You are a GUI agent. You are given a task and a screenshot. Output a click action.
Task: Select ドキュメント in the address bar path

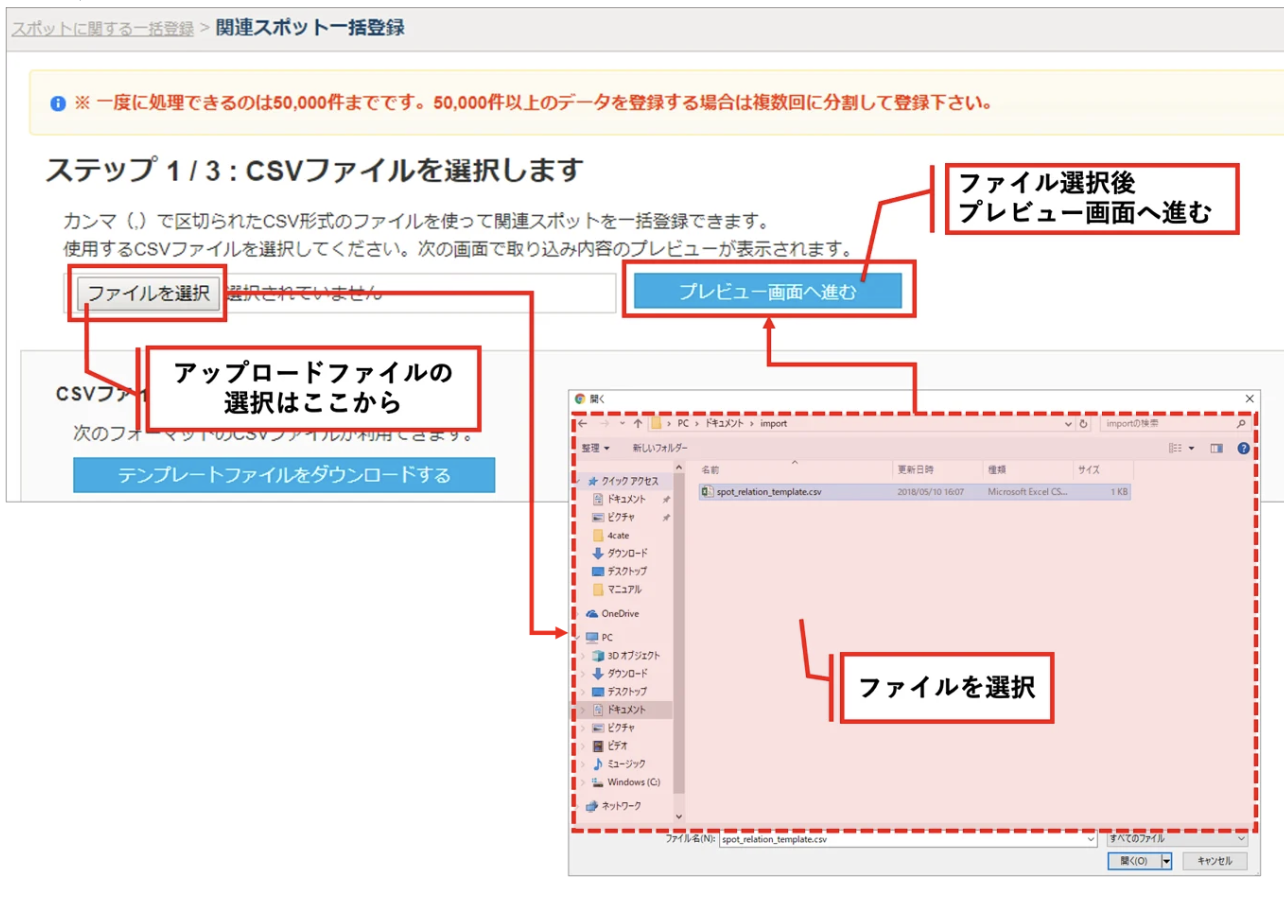point(725,424)
